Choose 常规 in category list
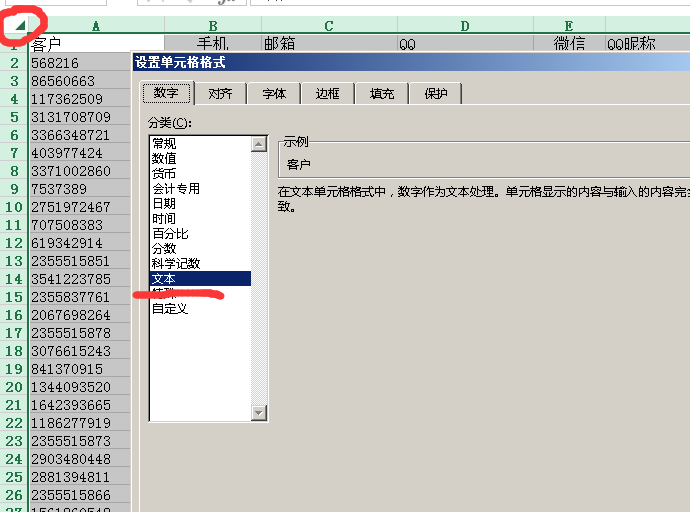 (x=164, y=143)
